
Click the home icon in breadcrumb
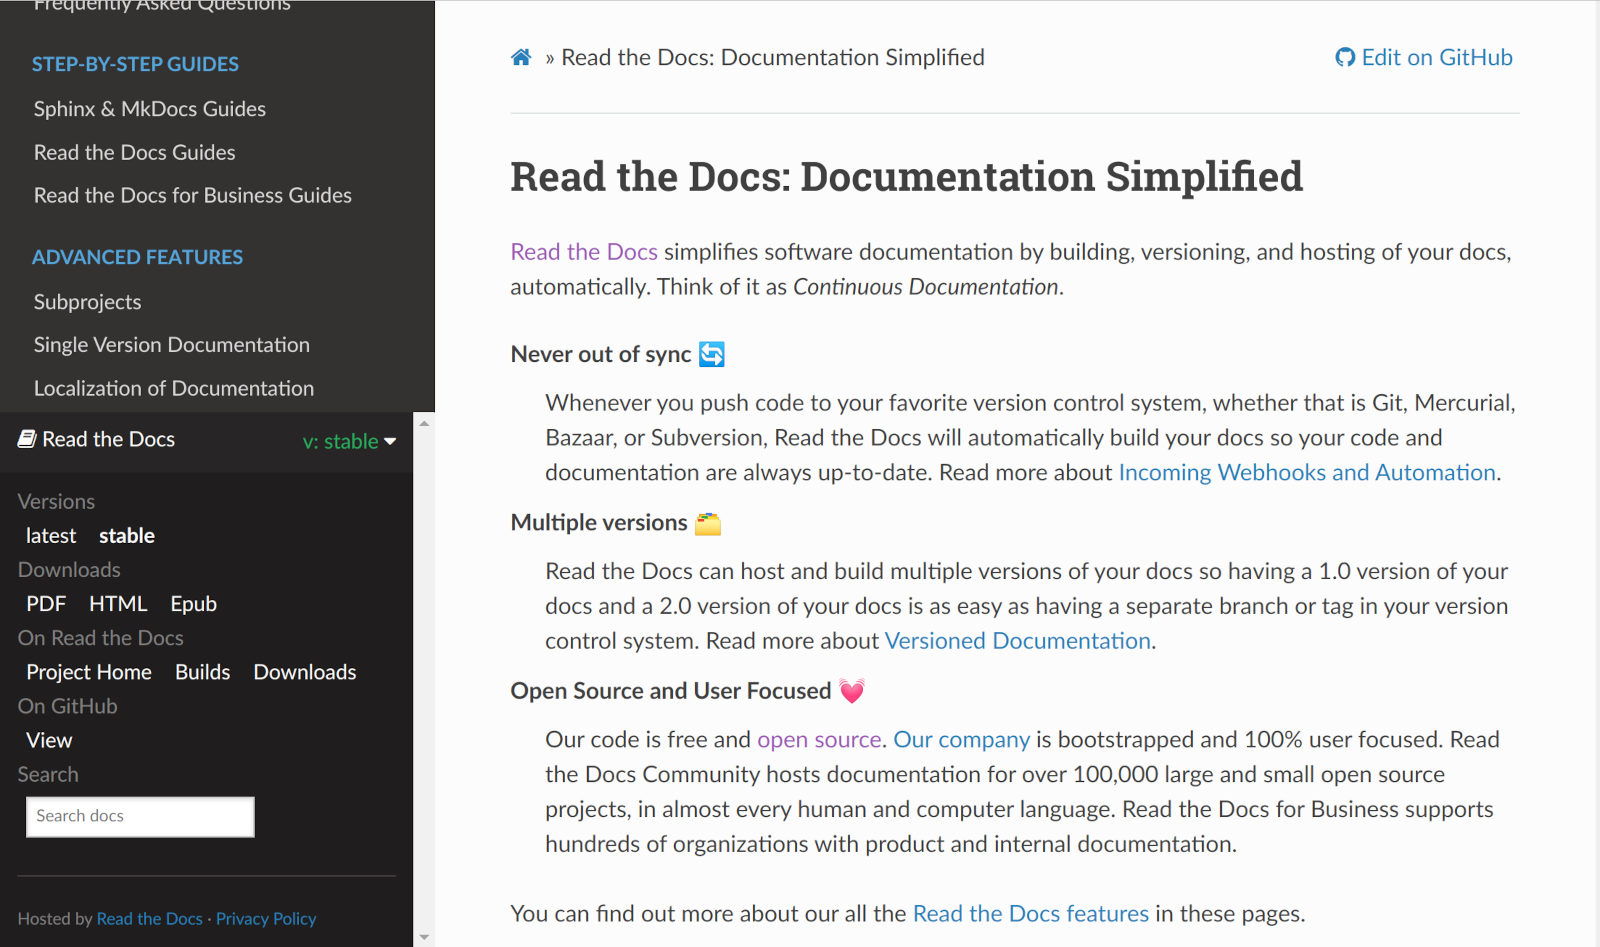(x=521, y=58)
